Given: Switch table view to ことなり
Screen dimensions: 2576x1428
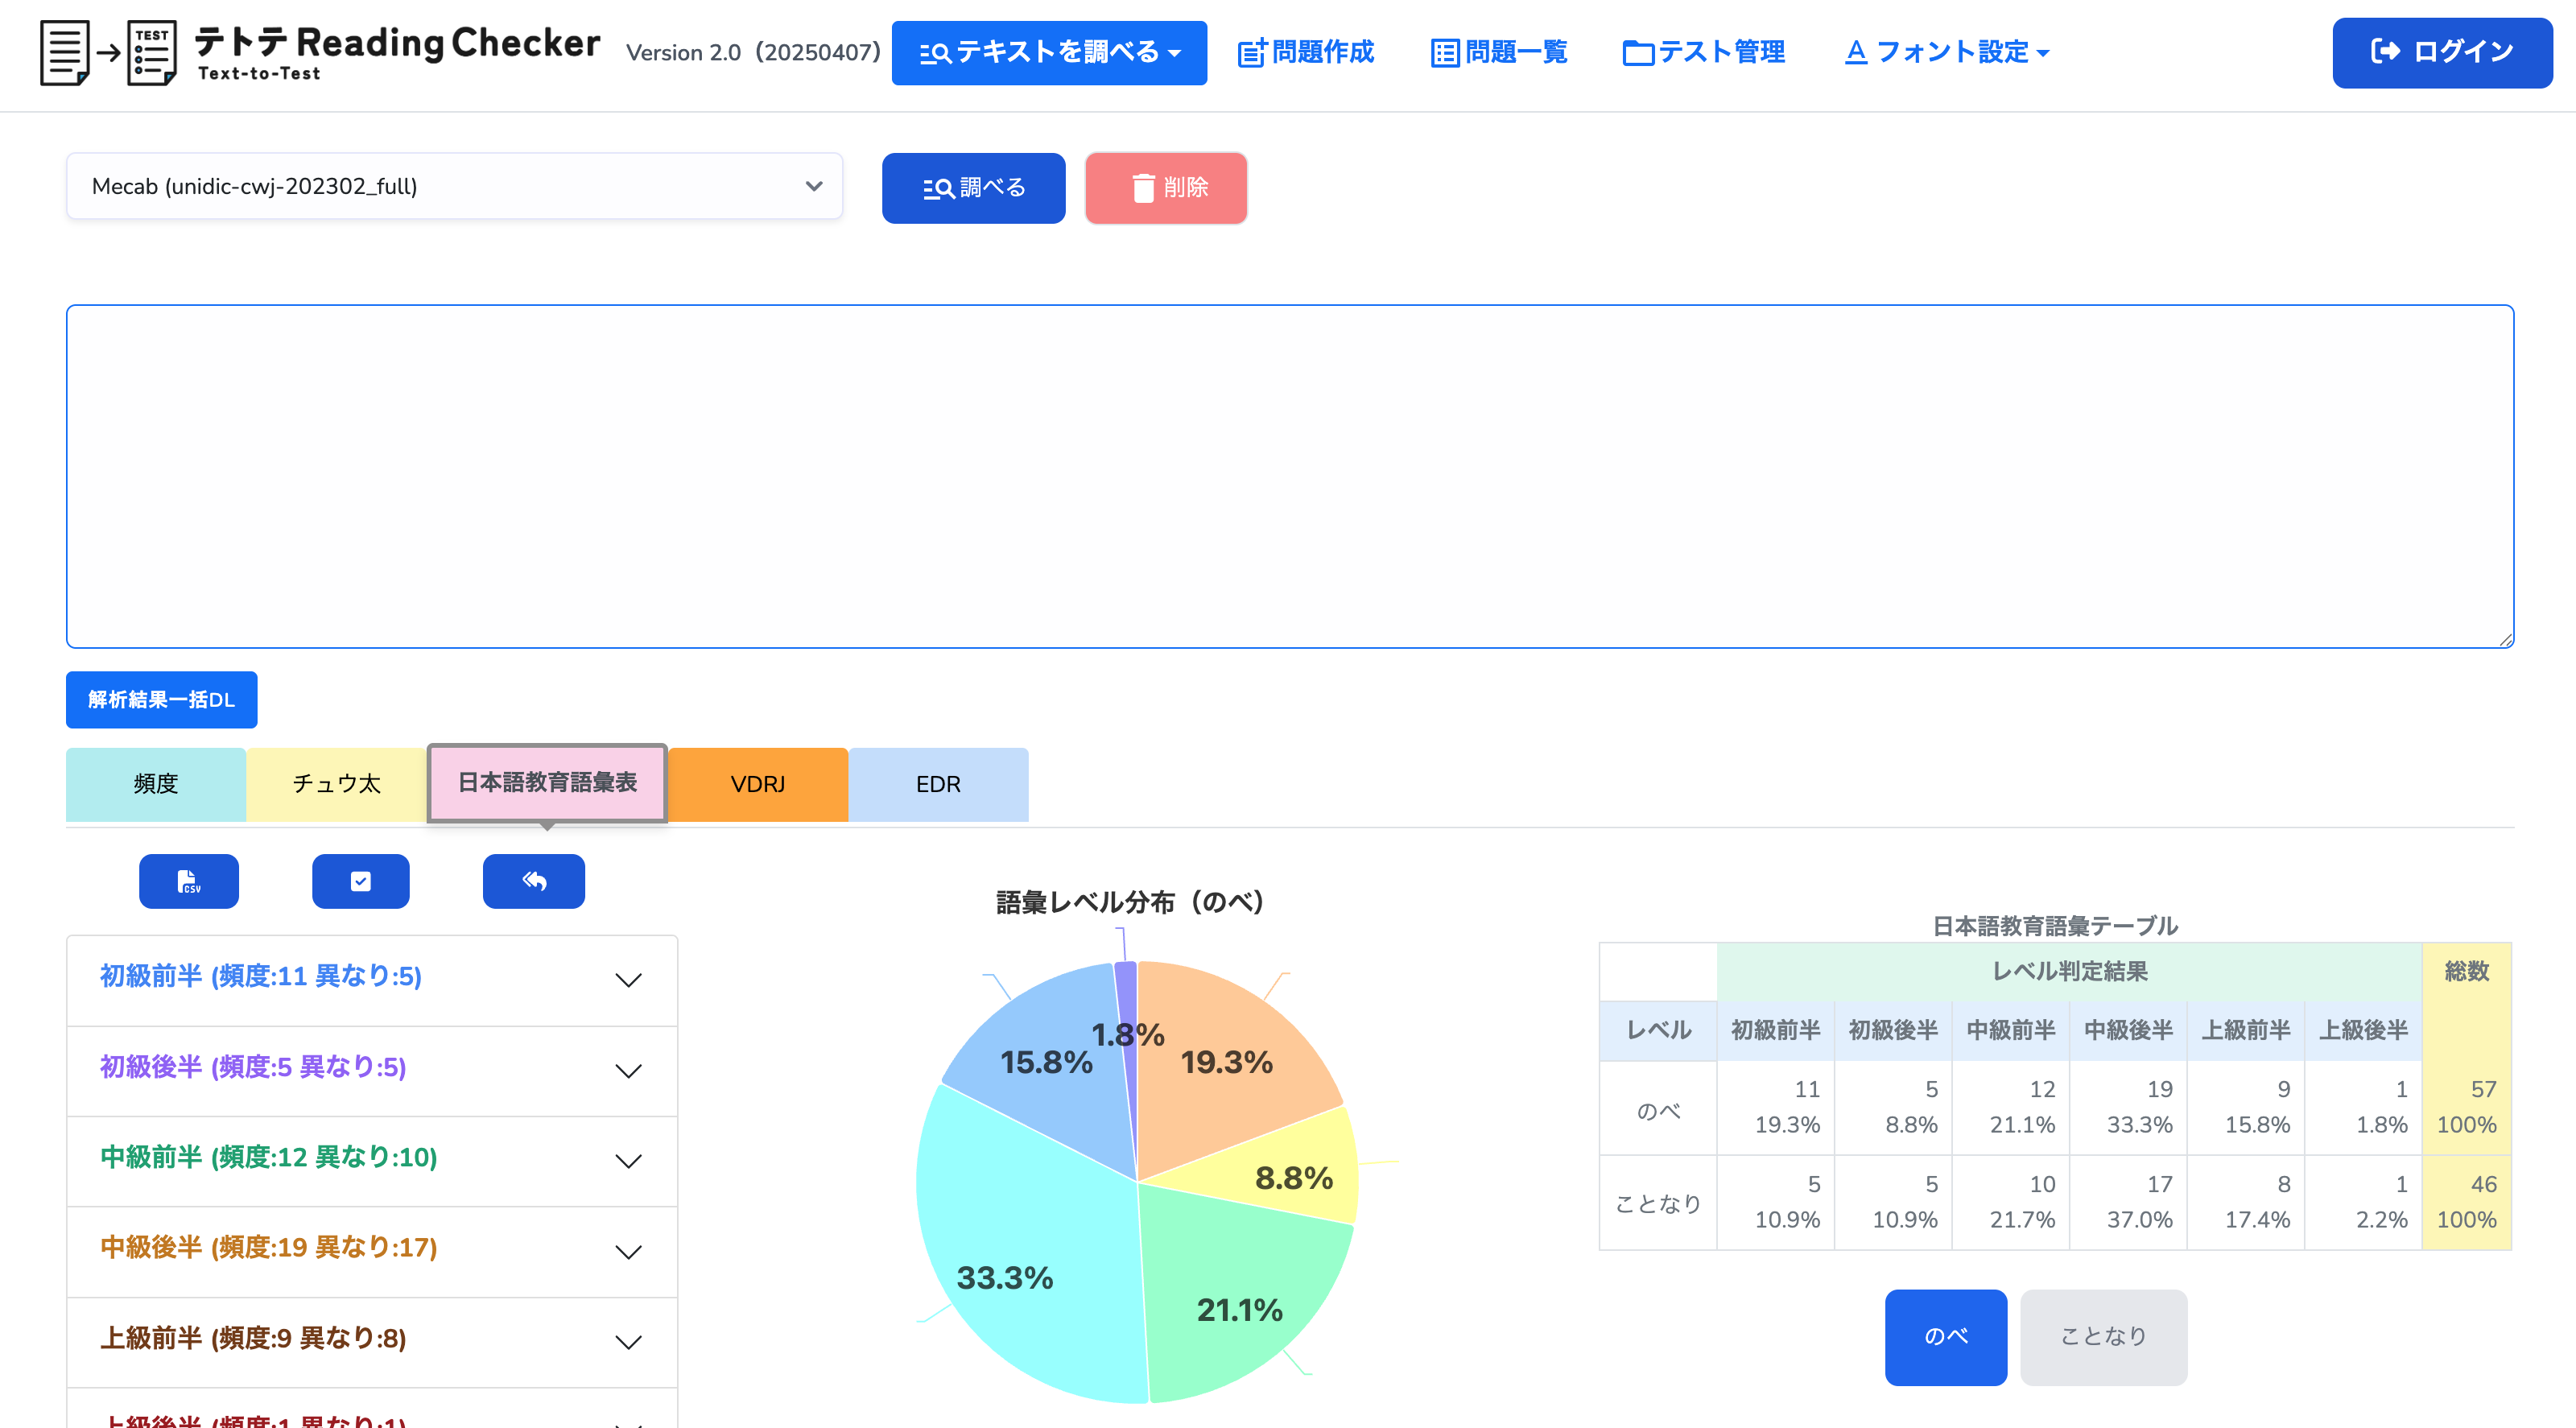Looking at the screenshot, I should [x=2103, y=1336].
